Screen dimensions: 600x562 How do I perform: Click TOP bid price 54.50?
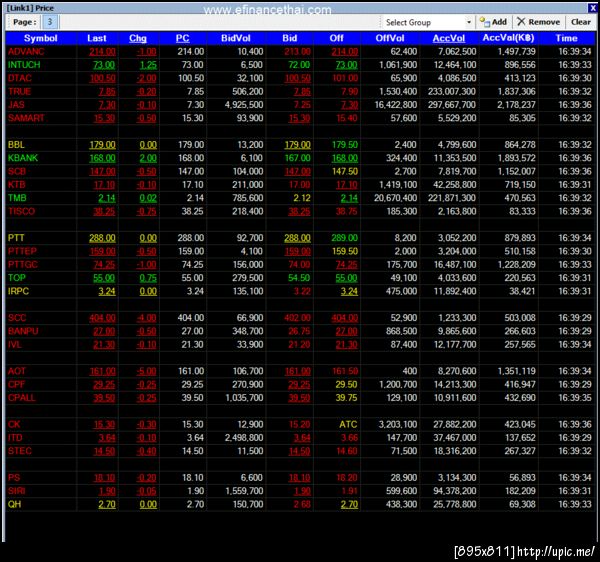299,278
